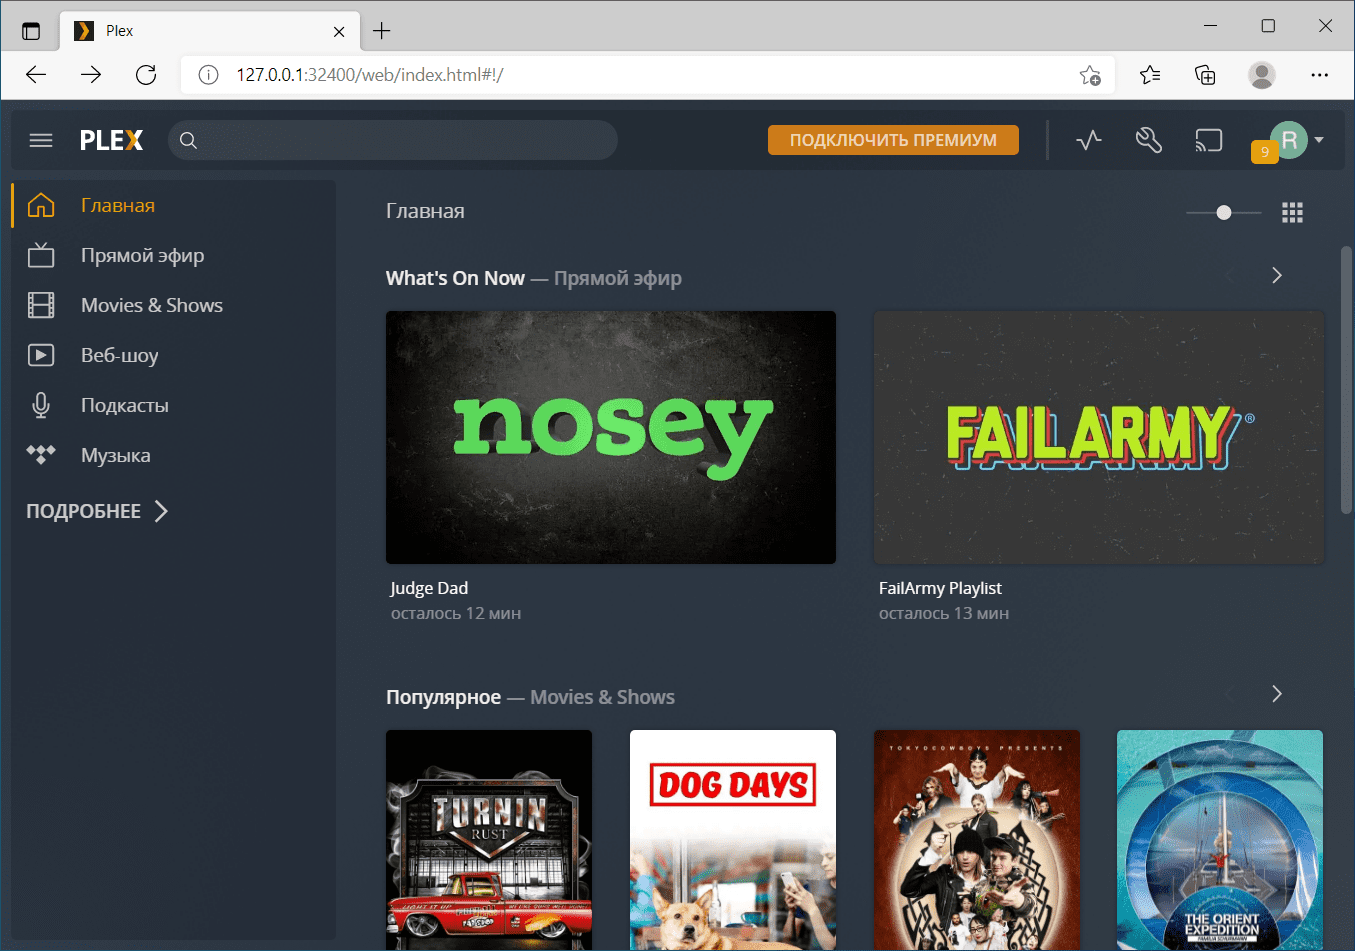Image resolution: width=1355 pixels, height=951 pixels.
Task: Open the FailArmy Playlist title link
Action: [940, 588]
